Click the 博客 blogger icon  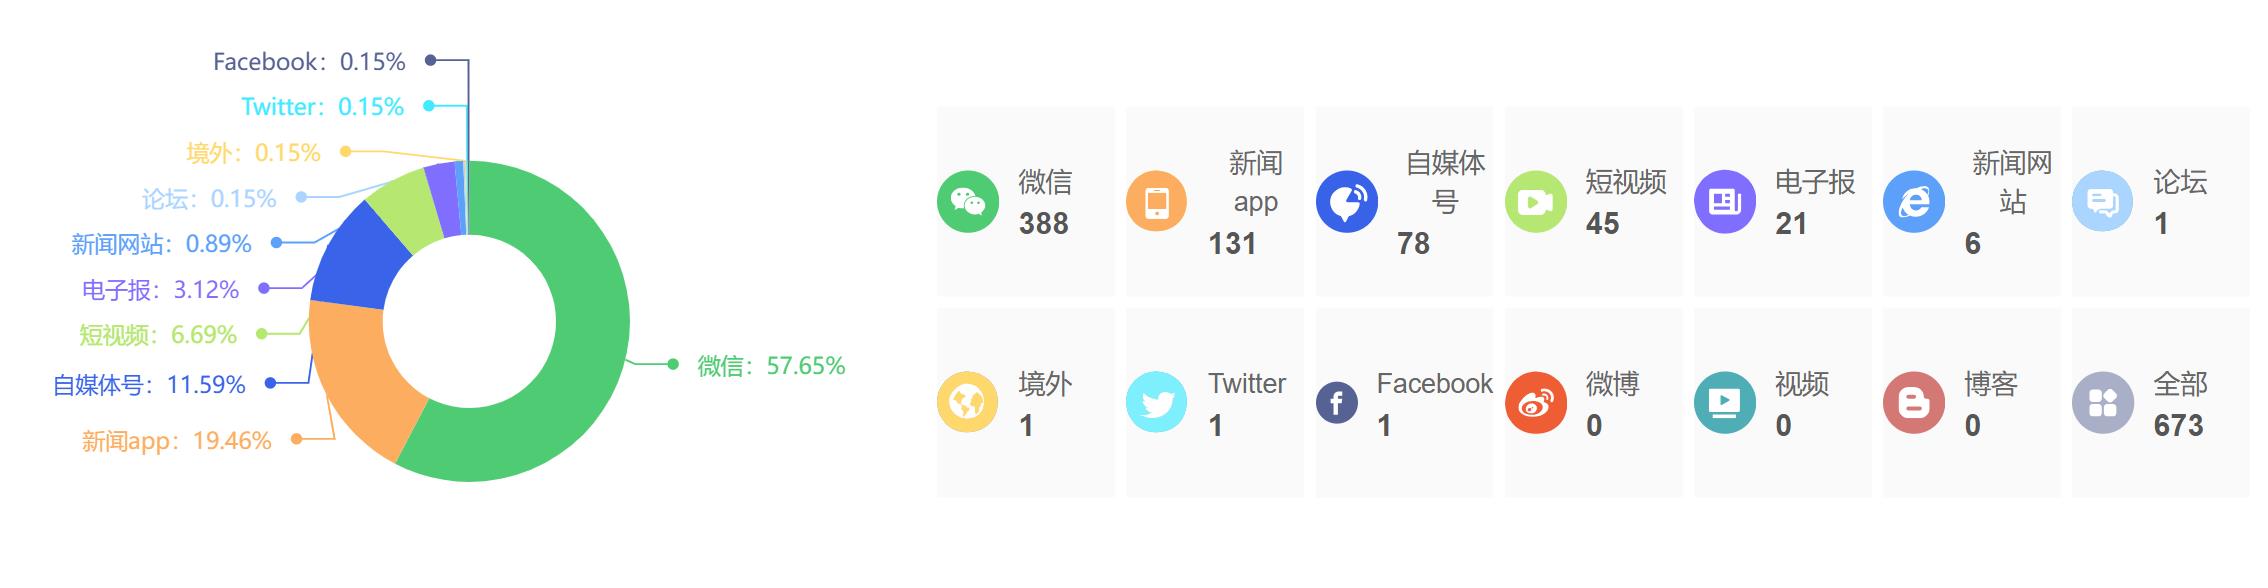(1913, 403)
